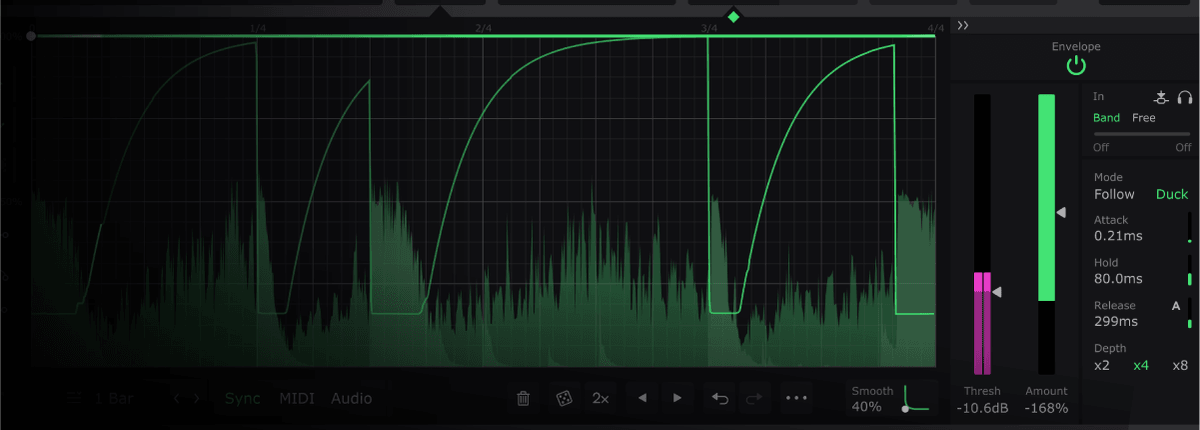The height and width of the screenshot is (430, 1200).
Task: Delete the curve with the trash icon
Action: (523, 398)
